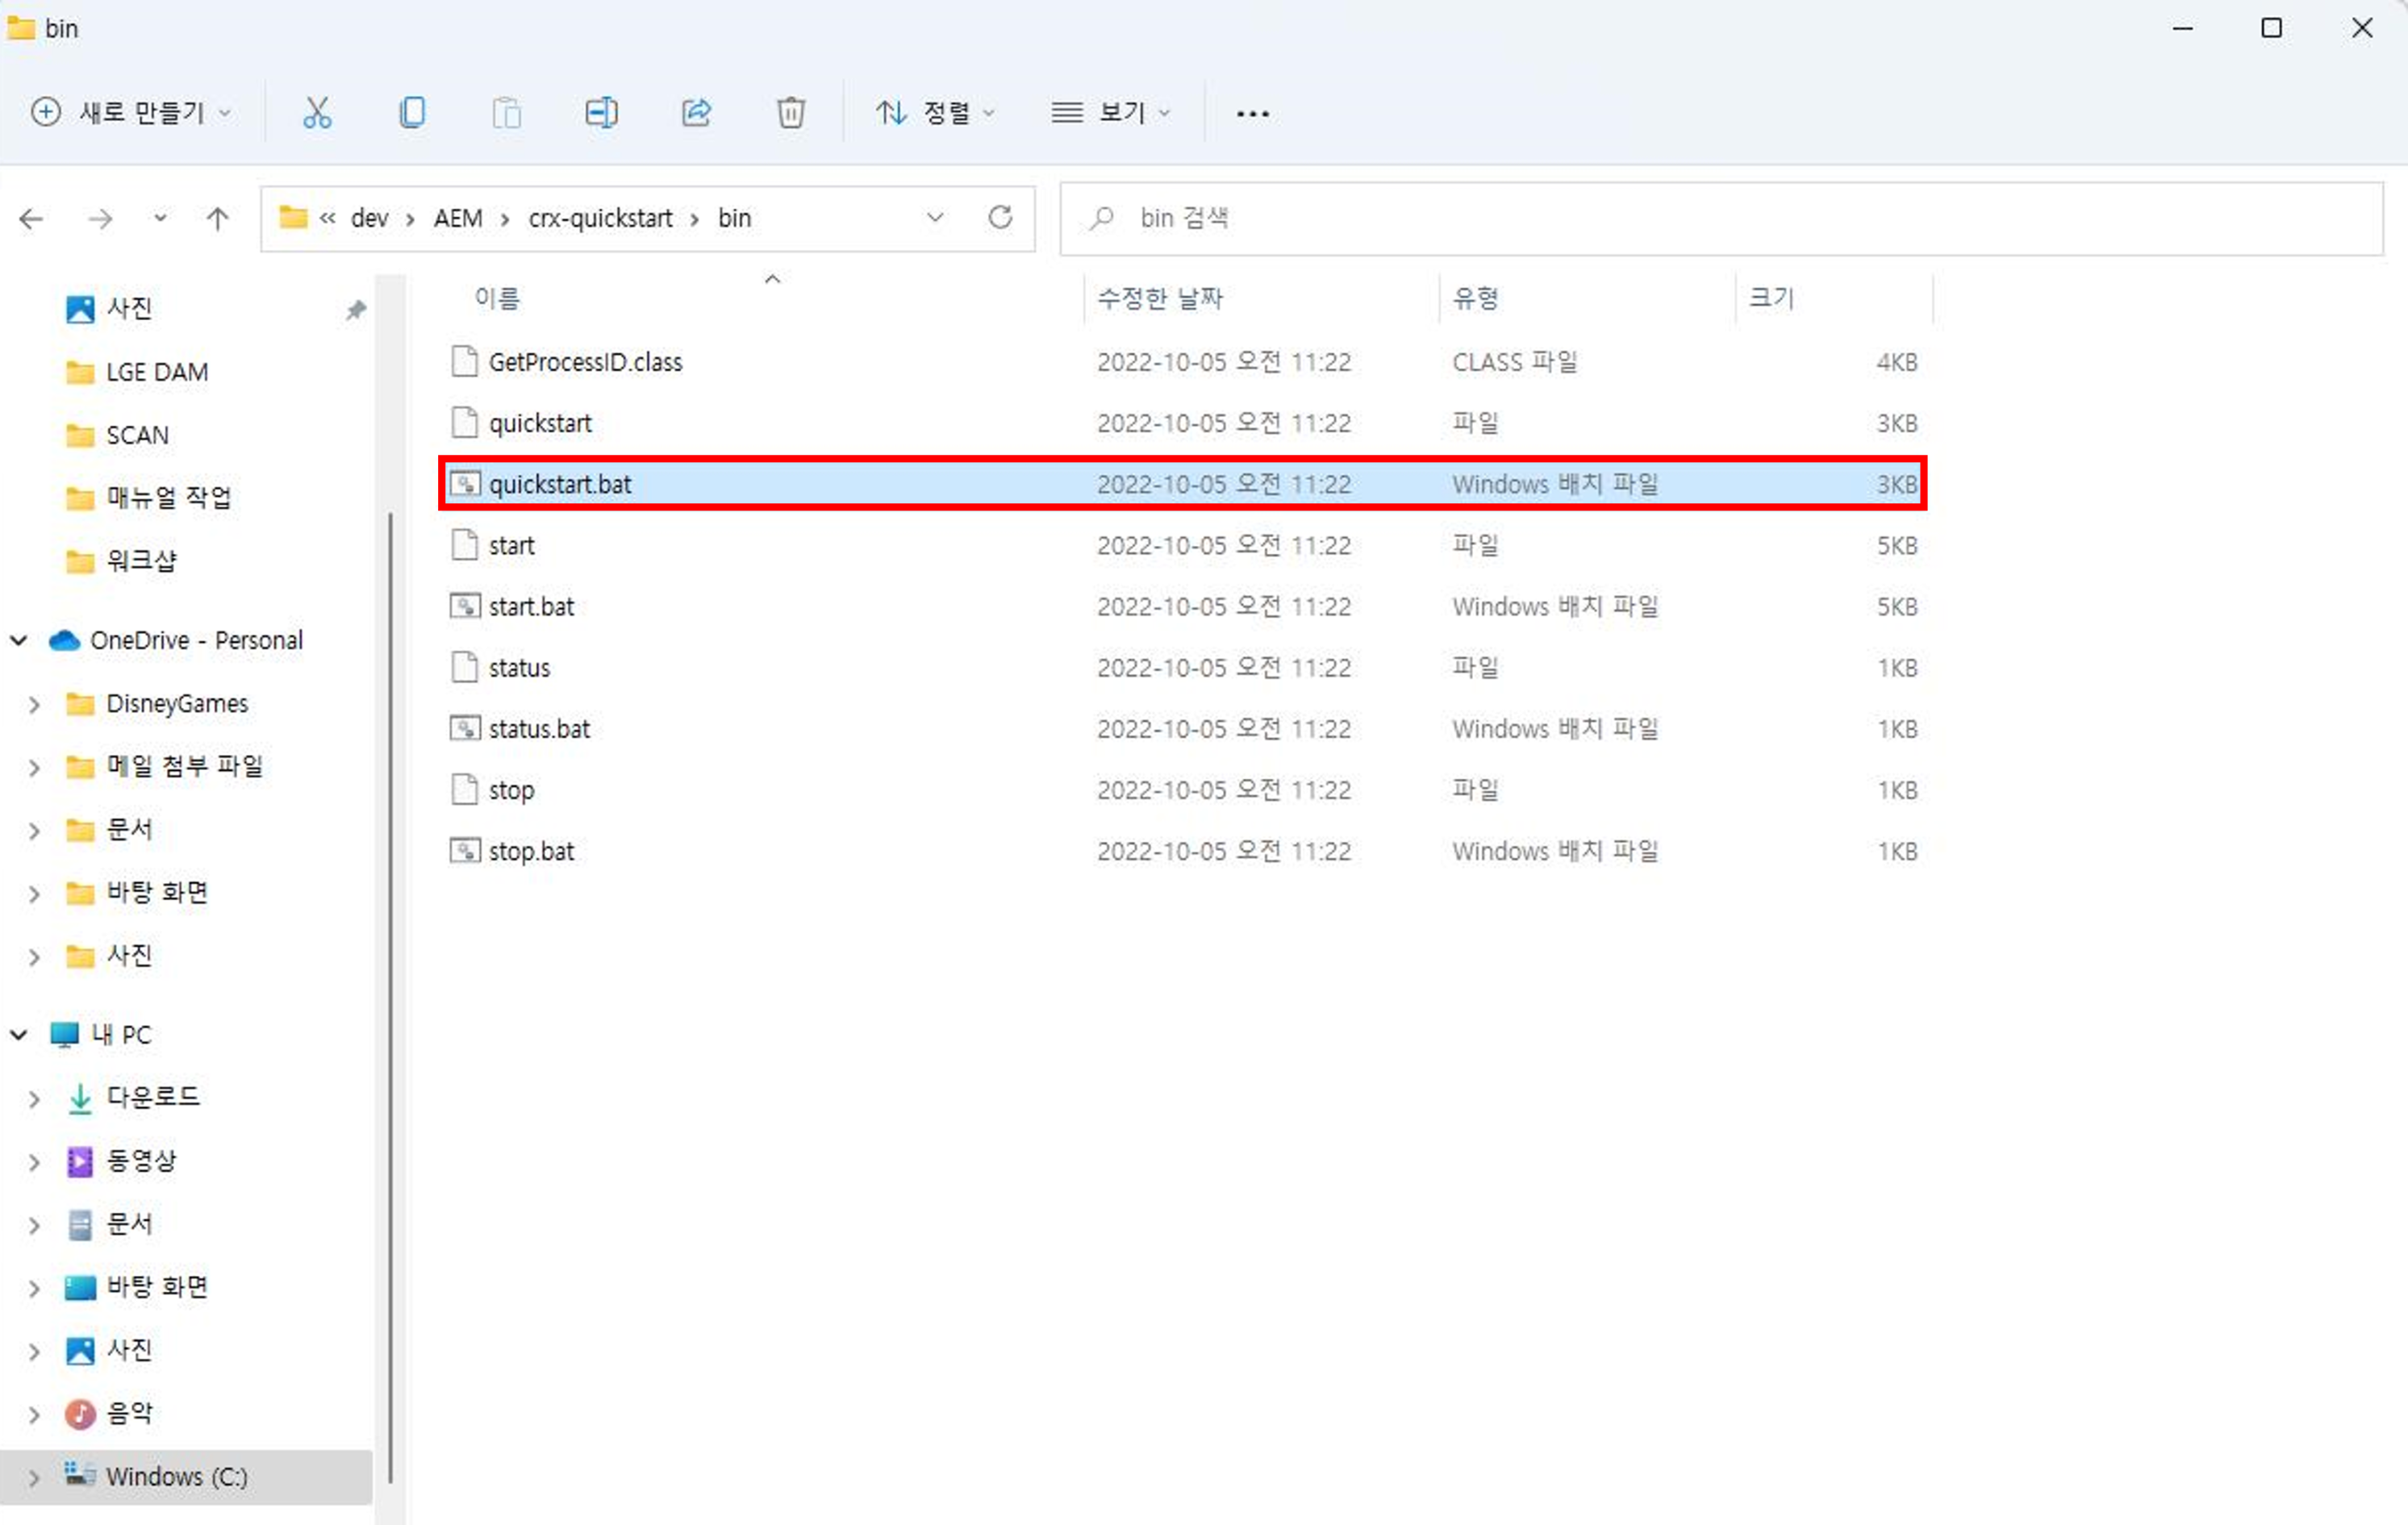Click AEM in the breadcrumb path
This screenshot has width=2408, height=1525.
[458, 218]
